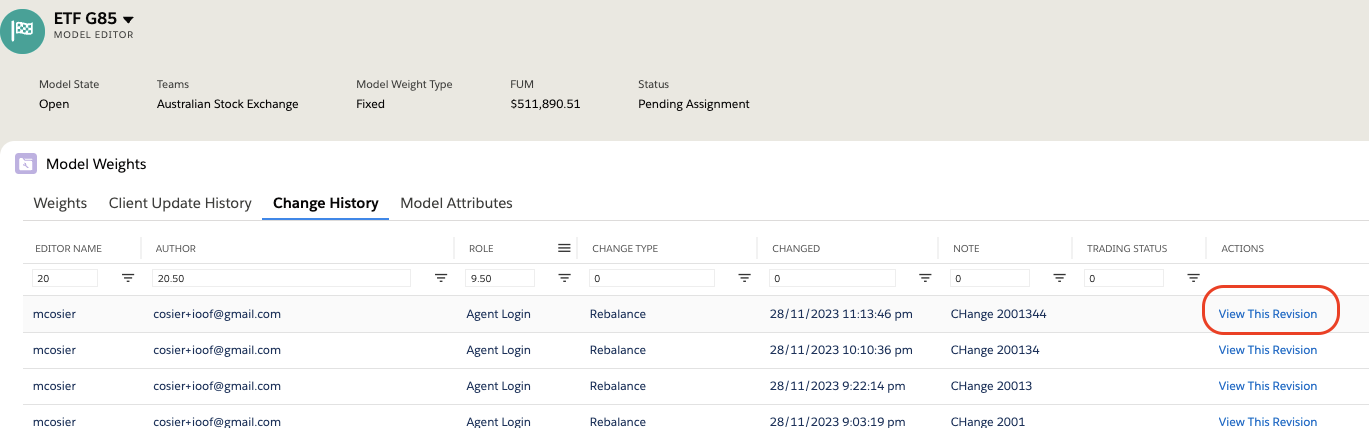Click the Author column filter icon
Screen dimensions: 1369x428
pyautogui.click(x=441, y=278)
